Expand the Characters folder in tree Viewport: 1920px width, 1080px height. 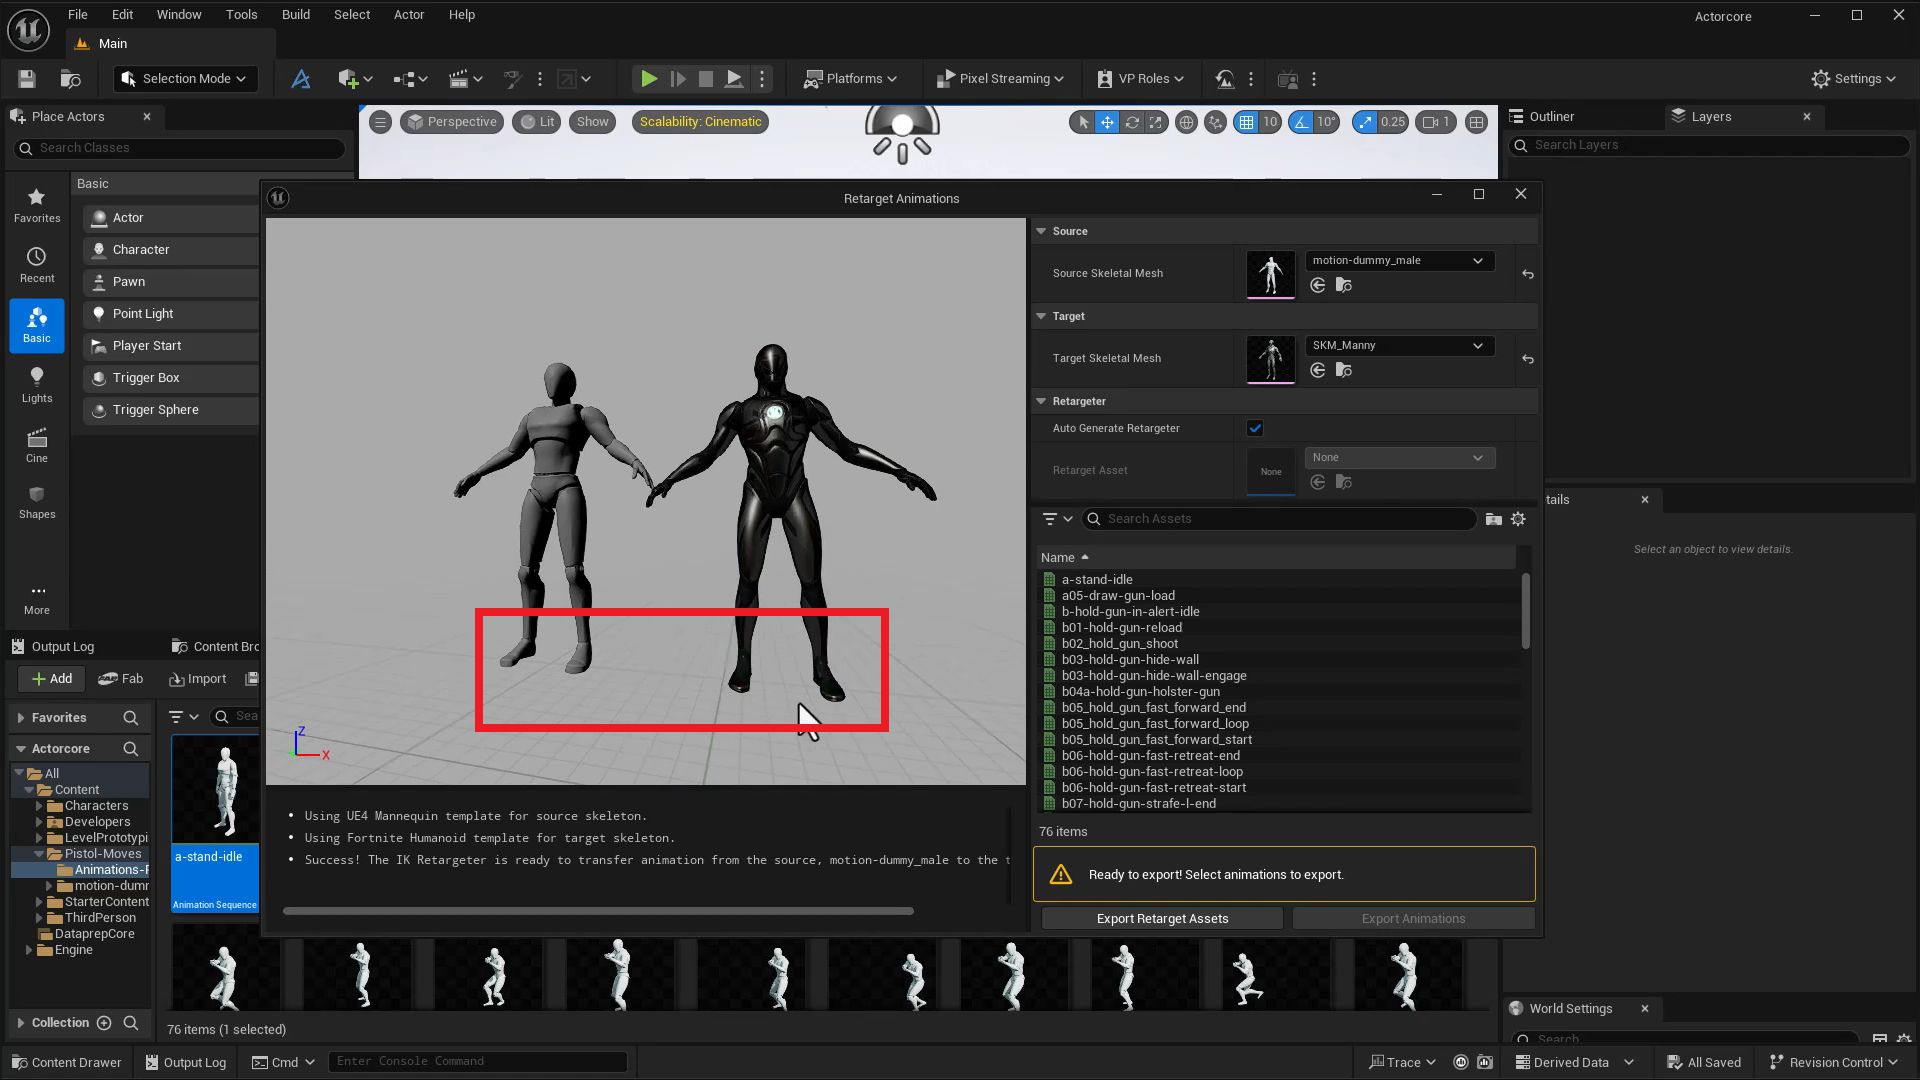pos(40,806)
